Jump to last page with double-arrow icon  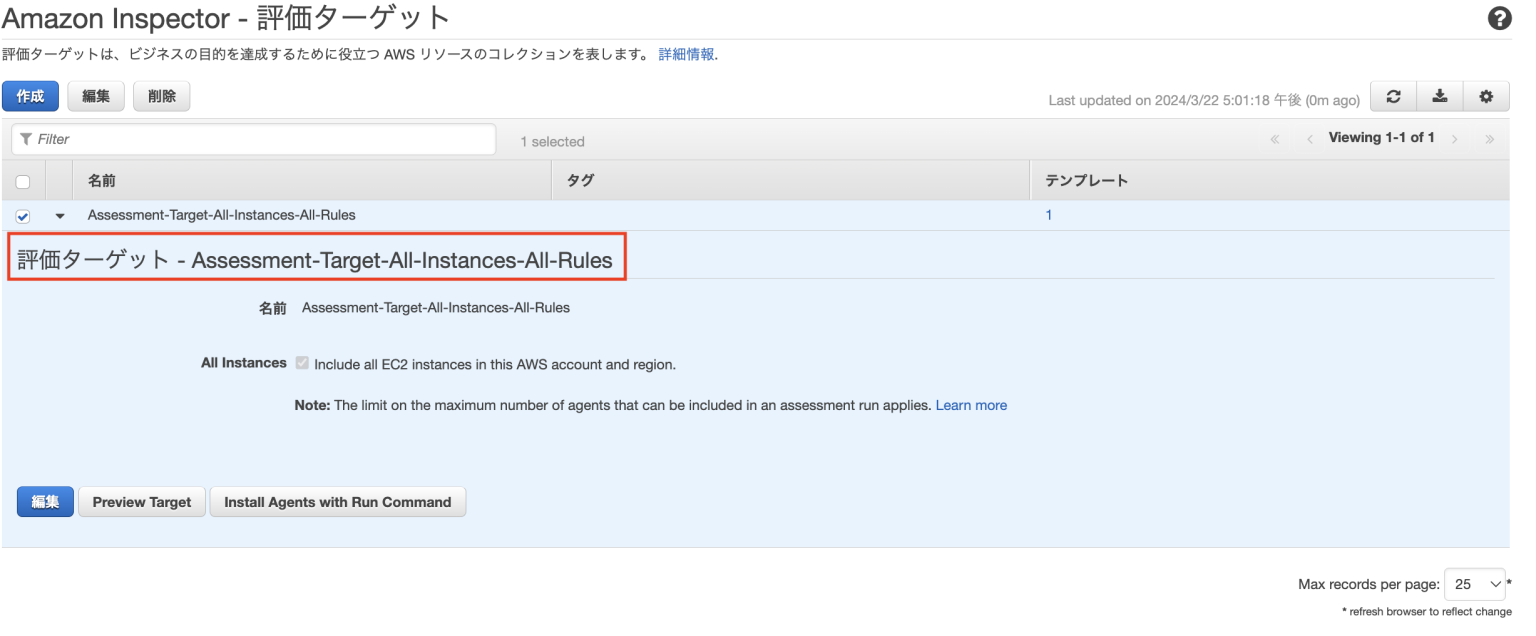click(x=1489, y=138)
